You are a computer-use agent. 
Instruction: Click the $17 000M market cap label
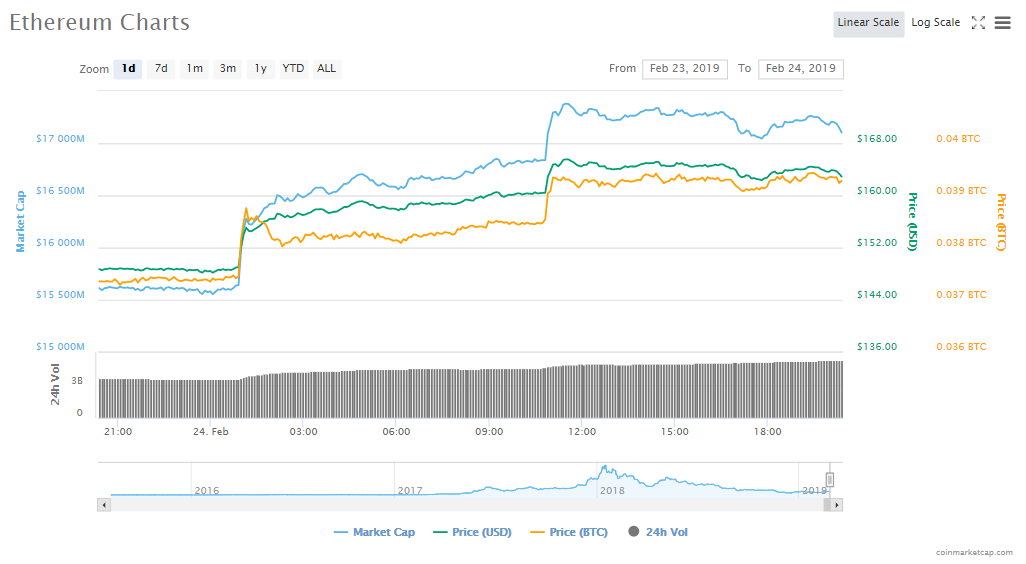coord(60,139)
